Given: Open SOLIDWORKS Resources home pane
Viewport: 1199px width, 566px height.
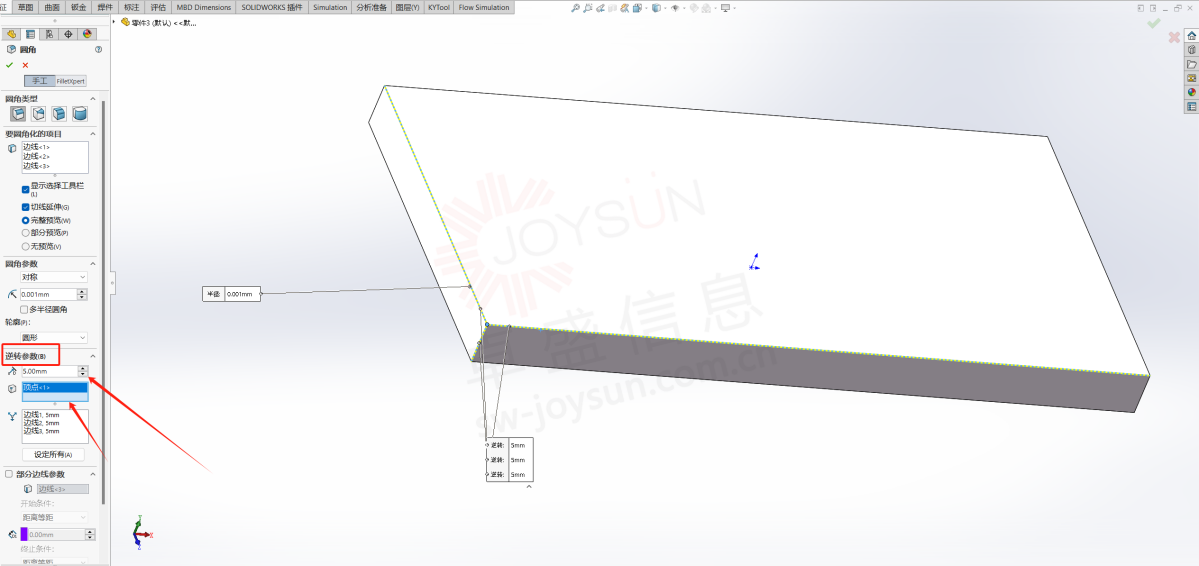Looking at the screenshot, I should [x=1191, y=36].
